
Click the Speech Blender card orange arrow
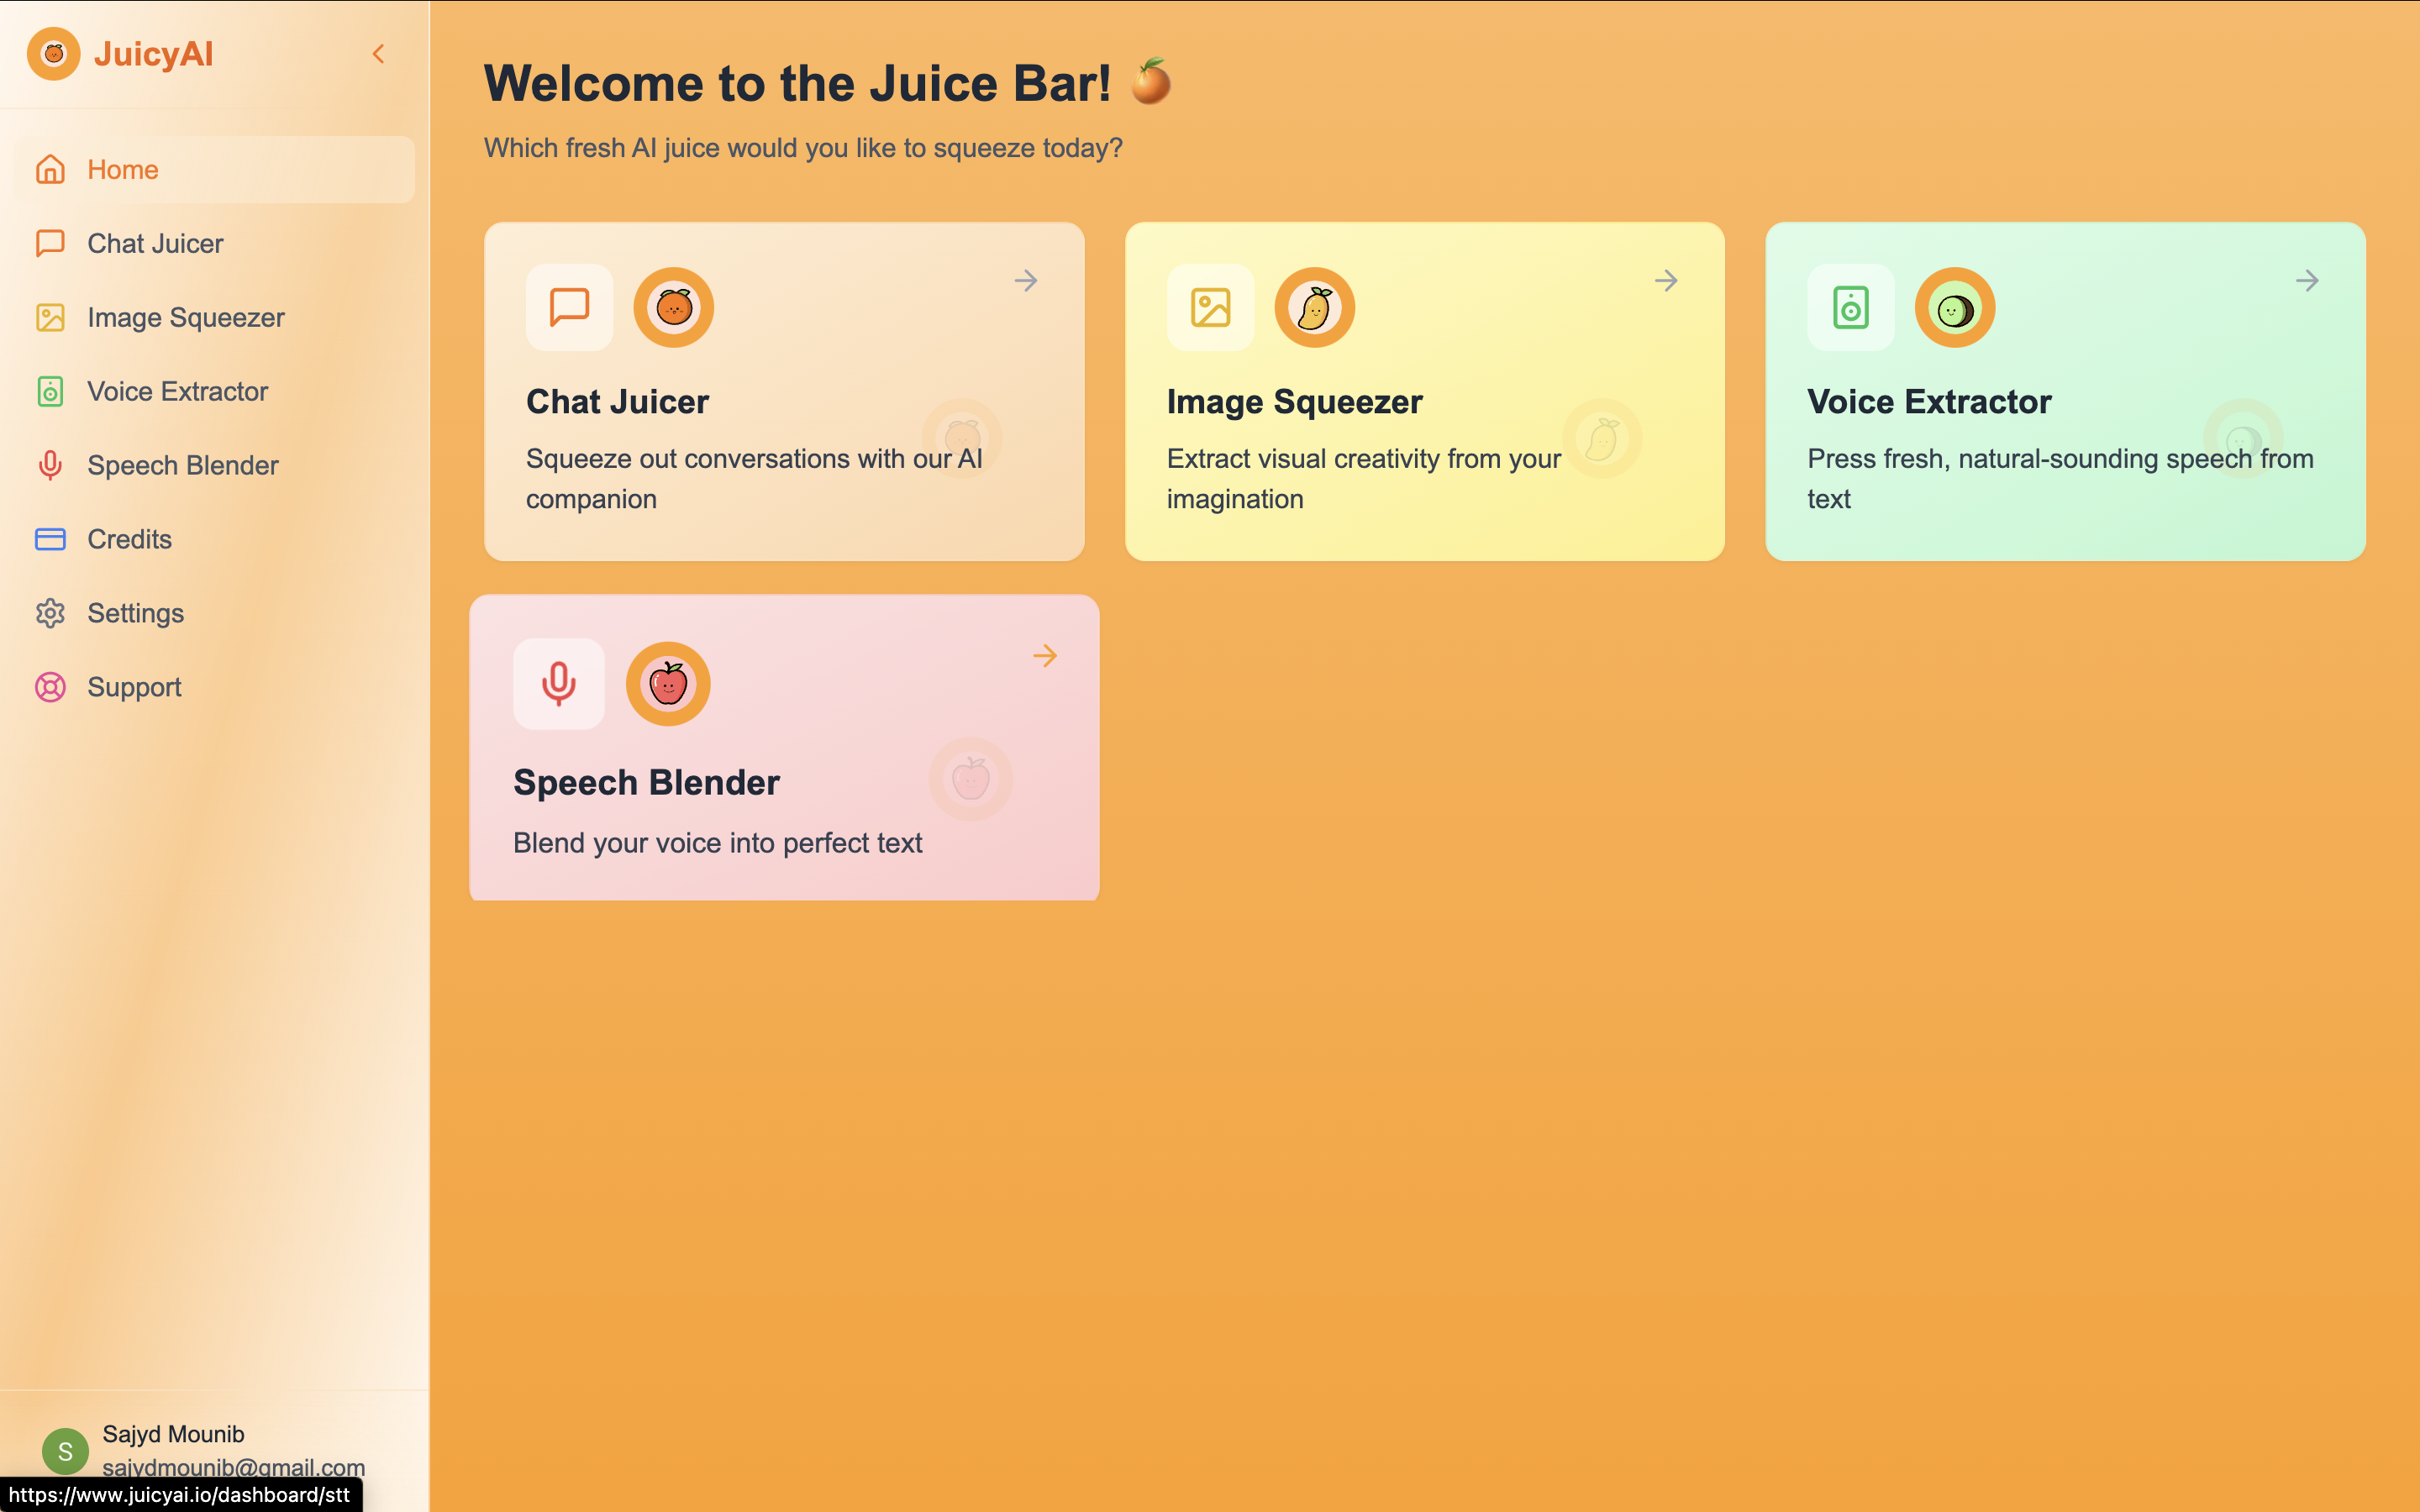pyautogui.click(x=1044, y=656)
